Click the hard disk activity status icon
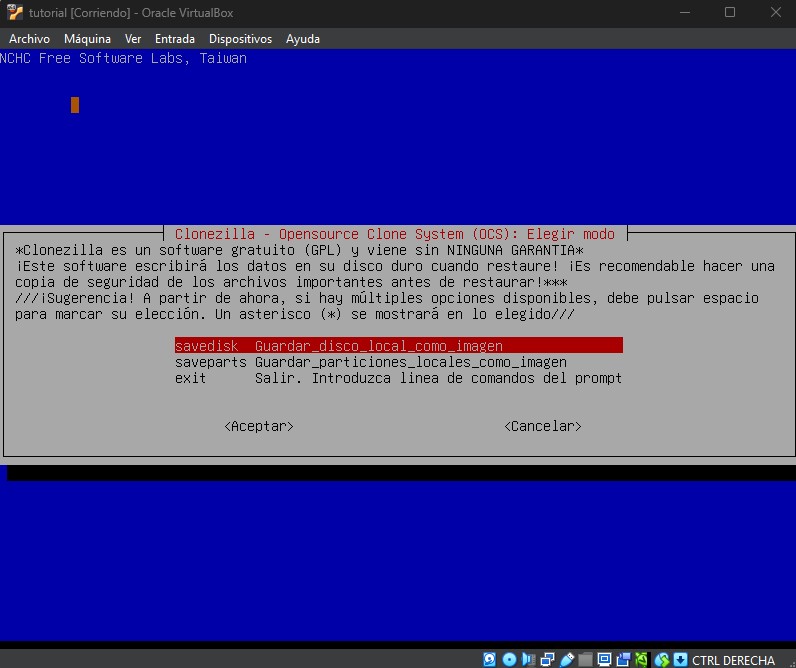Viewport: 796px width, 668px height. (489, 659)
